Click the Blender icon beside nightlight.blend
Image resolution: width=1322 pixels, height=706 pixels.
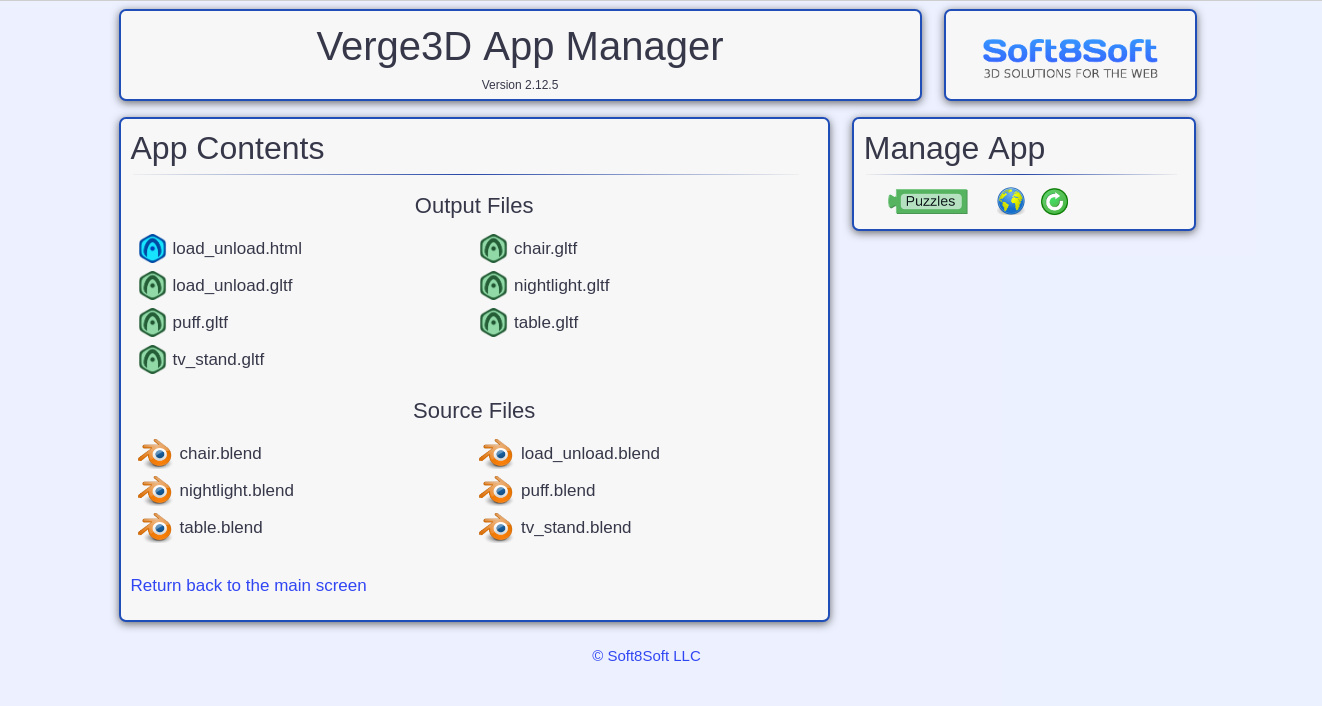(x=155, y=490)
